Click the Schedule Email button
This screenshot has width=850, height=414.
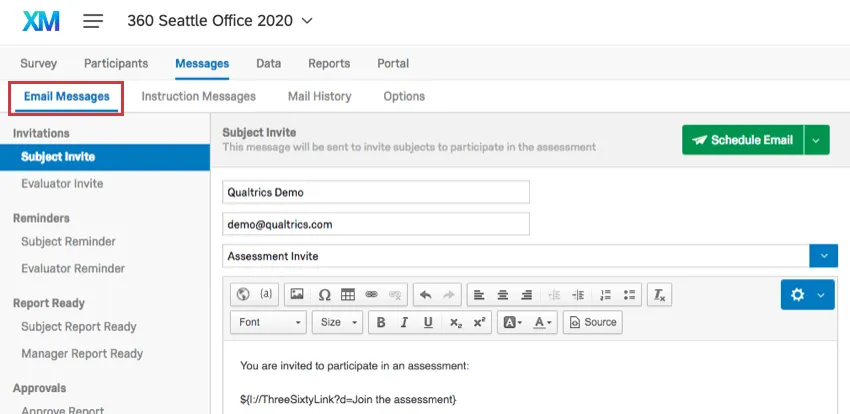click(x=743, y=140)
